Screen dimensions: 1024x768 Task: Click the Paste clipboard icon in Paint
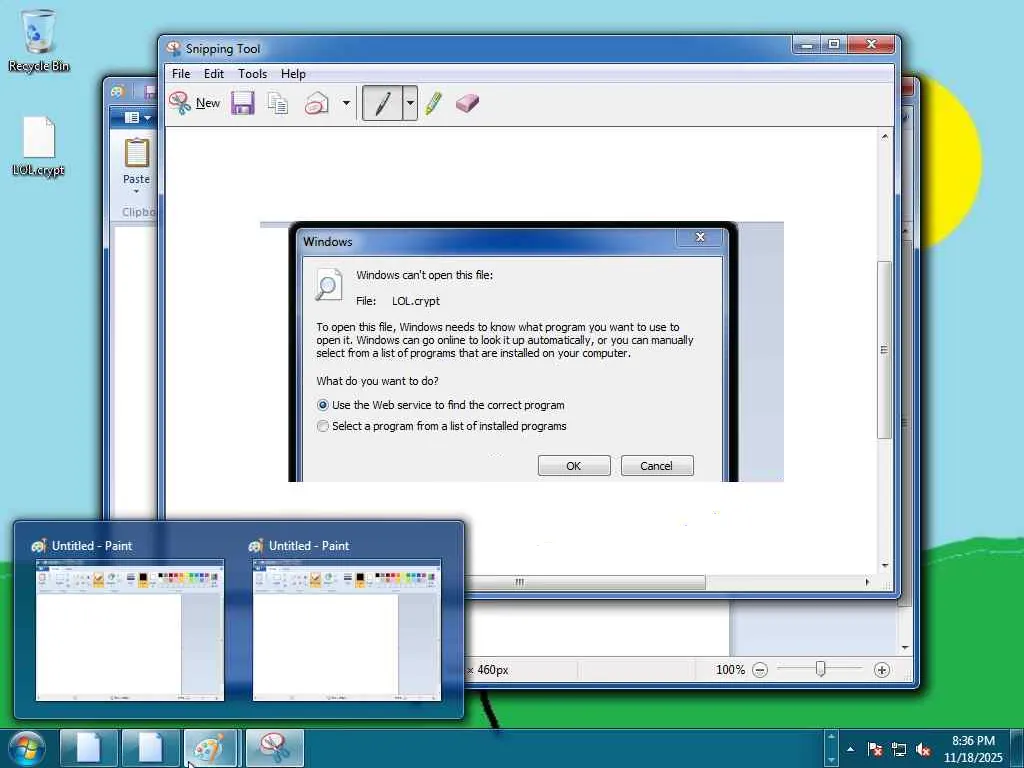[136, 153]
